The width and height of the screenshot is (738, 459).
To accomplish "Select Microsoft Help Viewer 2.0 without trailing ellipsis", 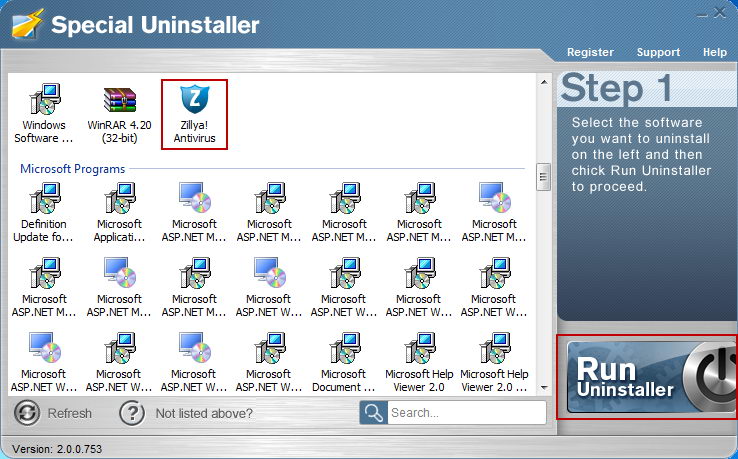I will pyautogui.click(x=419, y=363).
